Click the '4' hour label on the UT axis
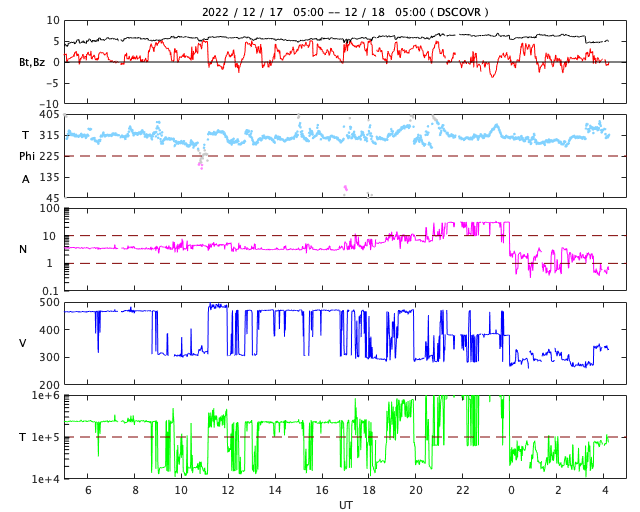The height and width of the screenshot is (512, 640). (x=605, y=490)
